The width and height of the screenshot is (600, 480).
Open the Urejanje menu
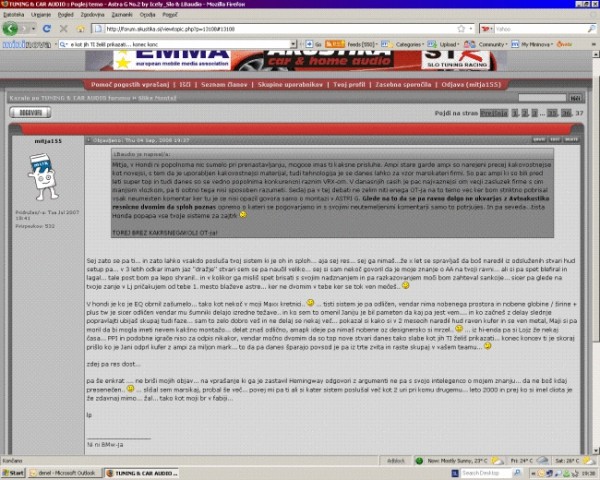point(41,15)
